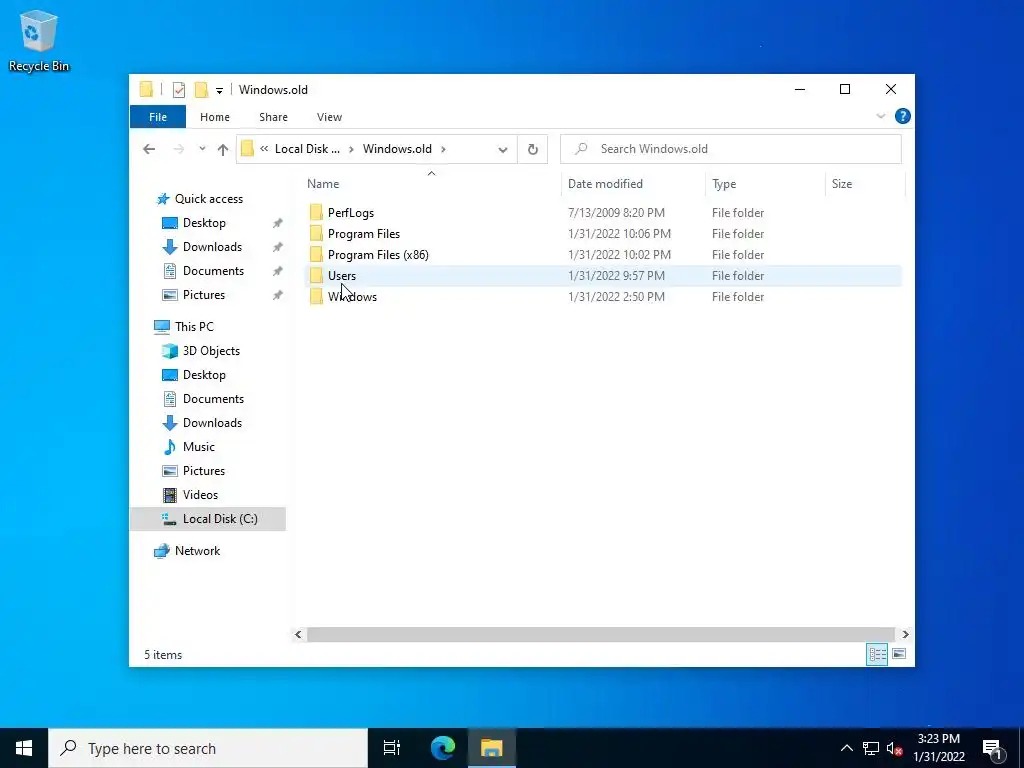This screenshot has width=1024, height=768.
Task: Go up one folder level with up arrow
Action: tap(223, 149)
